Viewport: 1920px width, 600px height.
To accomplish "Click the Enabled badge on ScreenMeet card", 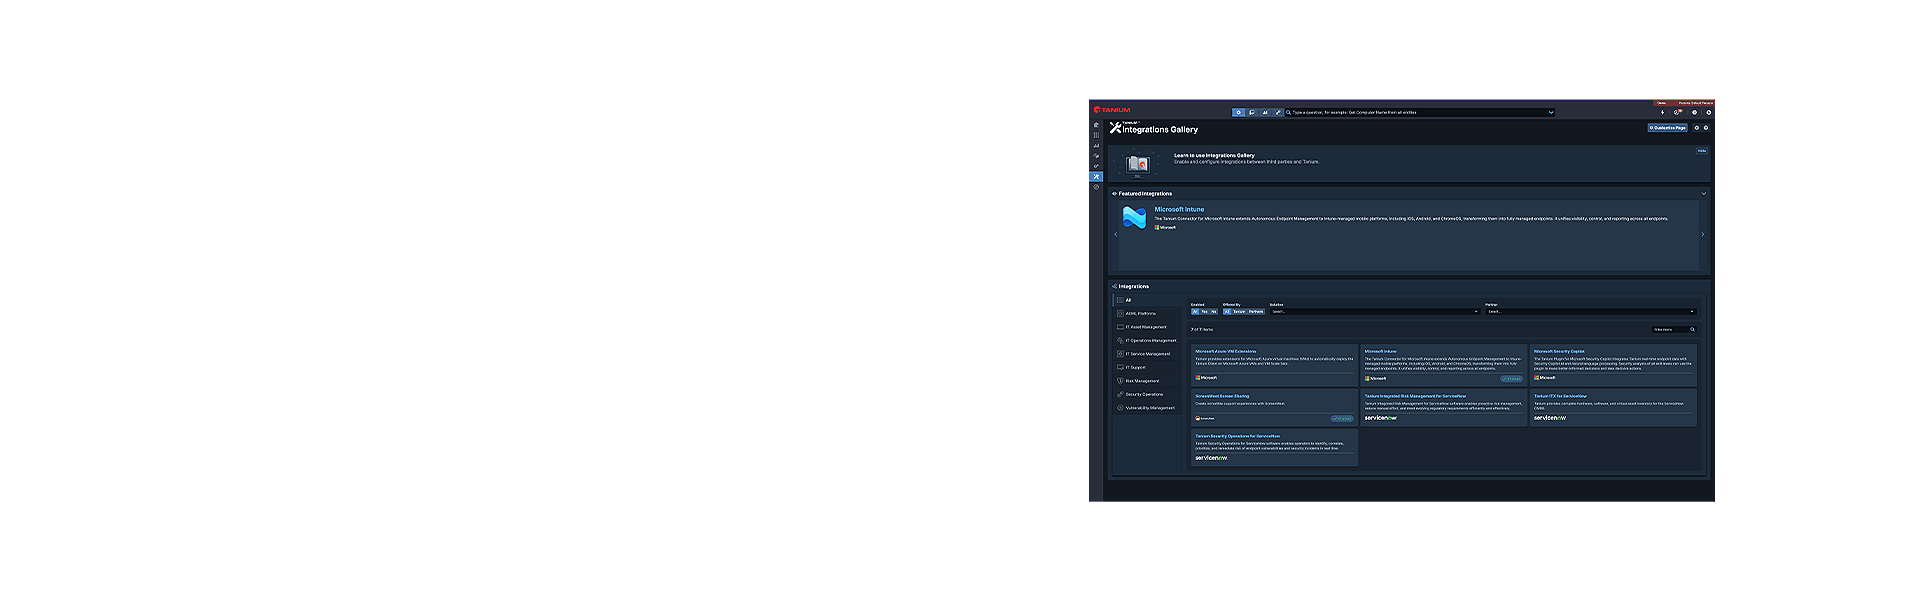I will click(x=1342, y=418).
